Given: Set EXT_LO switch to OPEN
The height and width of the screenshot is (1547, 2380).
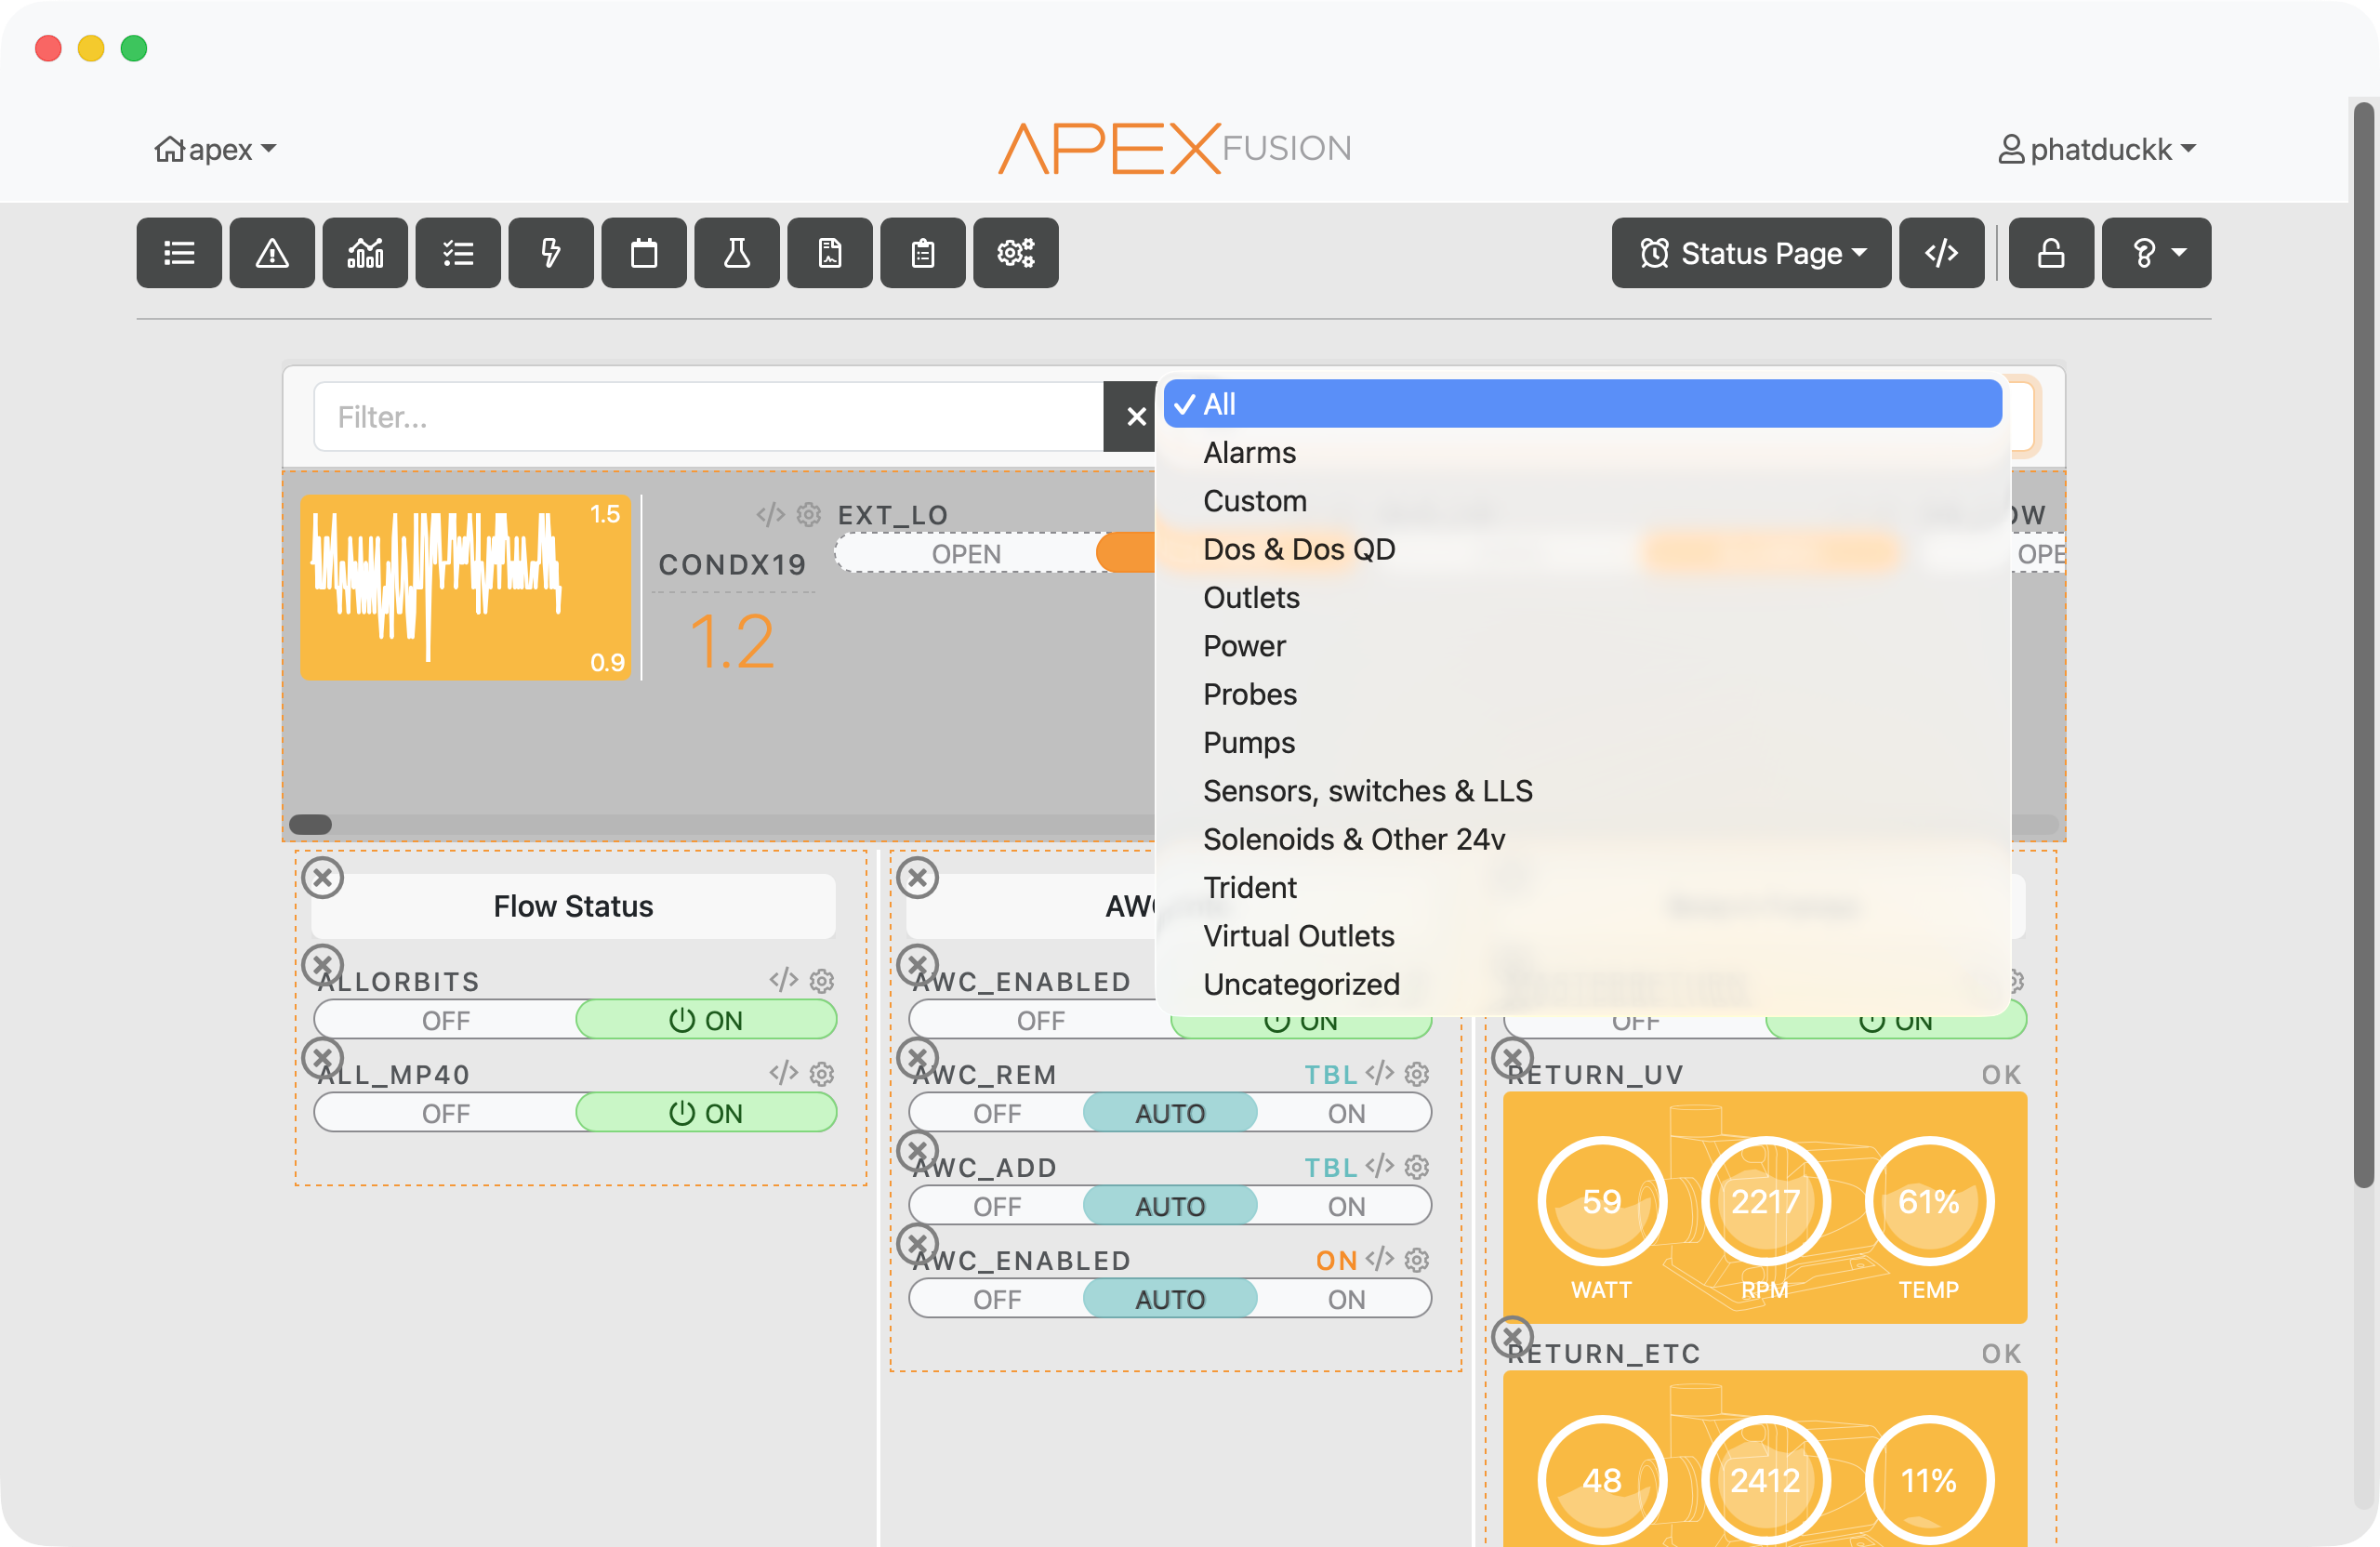Looking at the screenshot, I should [966, 554].
